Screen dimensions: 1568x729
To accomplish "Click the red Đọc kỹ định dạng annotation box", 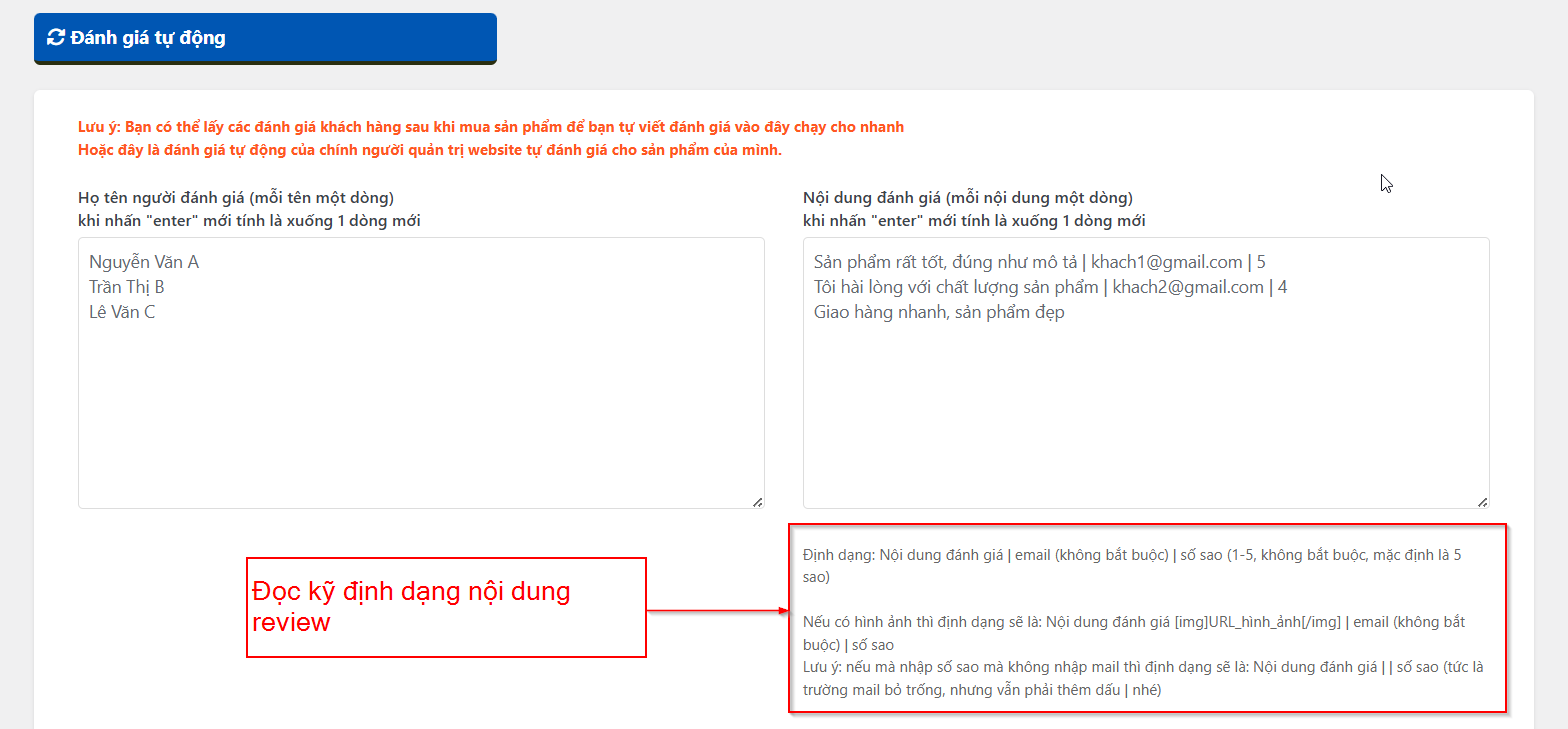I will pos(446,607).
